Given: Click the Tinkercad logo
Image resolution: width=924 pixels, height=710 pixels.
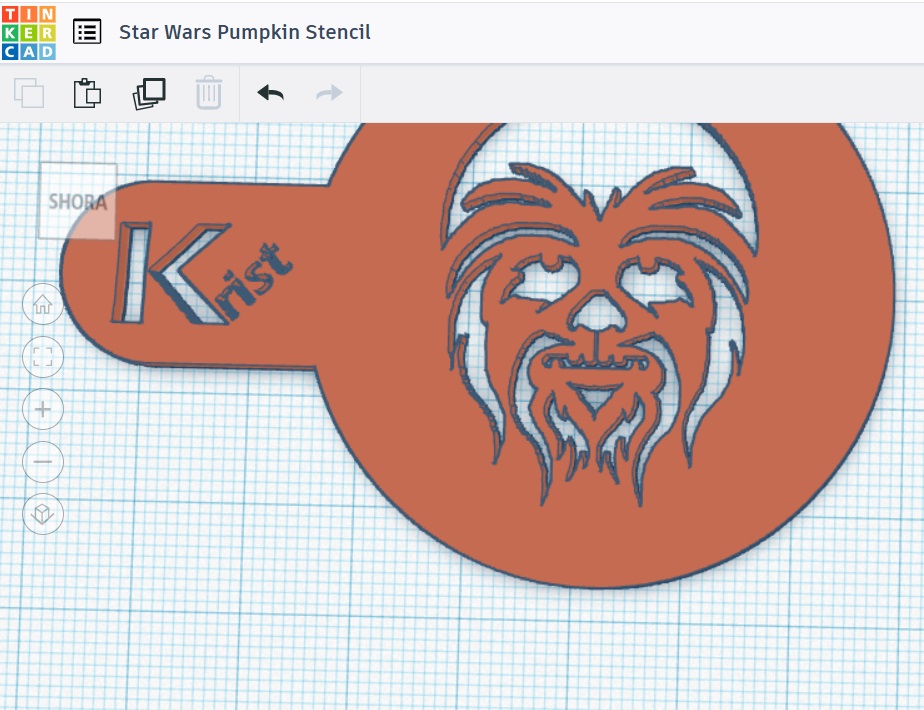Looking at the screenshot, I should [x=29, y=33].
